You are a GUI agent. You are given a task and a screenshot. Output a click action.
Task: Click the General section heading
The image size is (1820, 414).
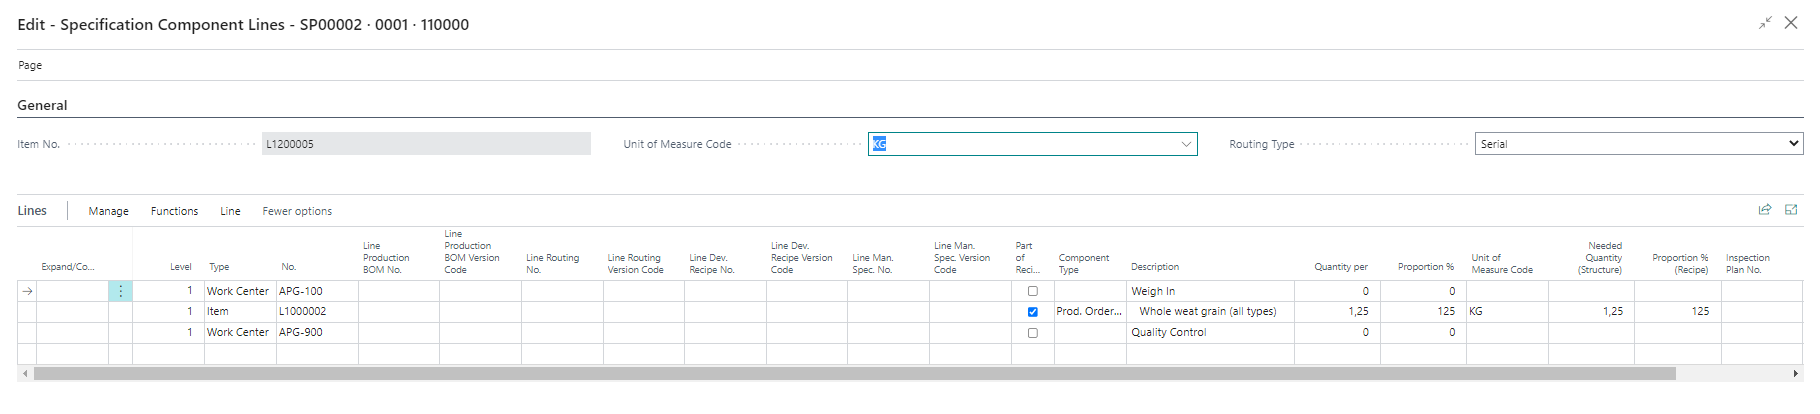42,105
